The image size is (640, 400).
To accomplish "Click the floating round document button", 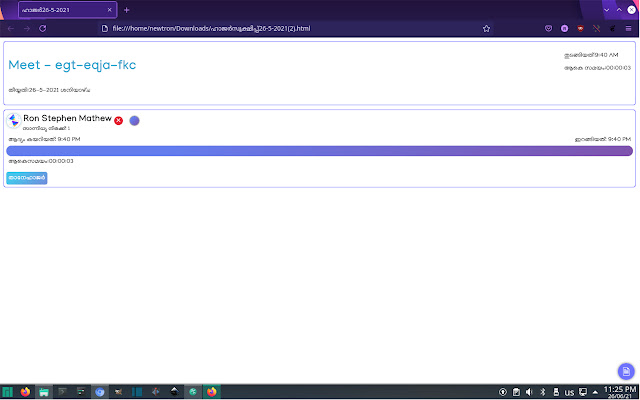I will (626, 371).
